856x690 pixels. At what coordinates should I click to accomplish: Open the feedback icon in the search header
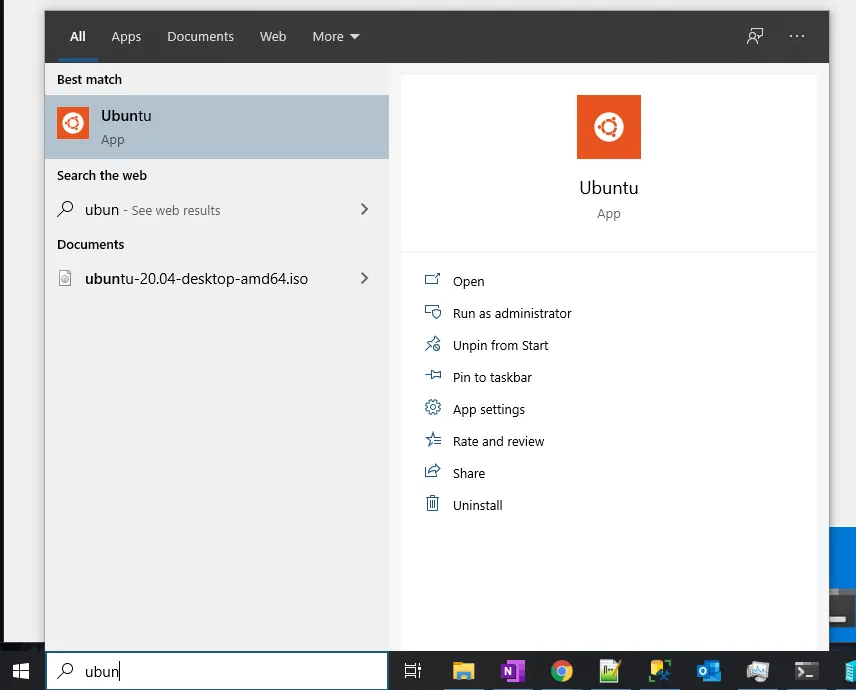755,36
